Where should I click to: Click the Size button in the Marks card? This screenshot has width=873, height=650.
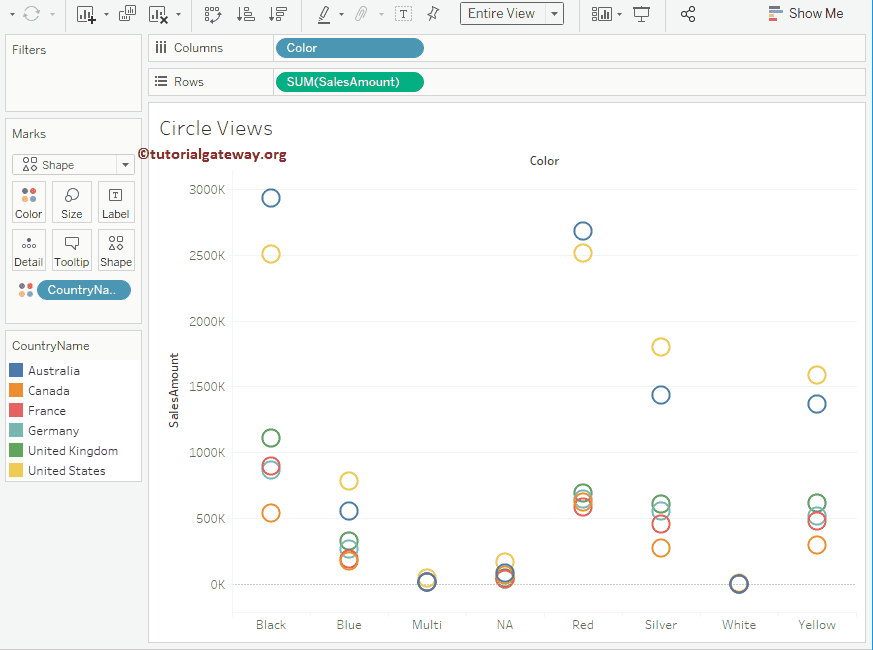tap(71, 201)
